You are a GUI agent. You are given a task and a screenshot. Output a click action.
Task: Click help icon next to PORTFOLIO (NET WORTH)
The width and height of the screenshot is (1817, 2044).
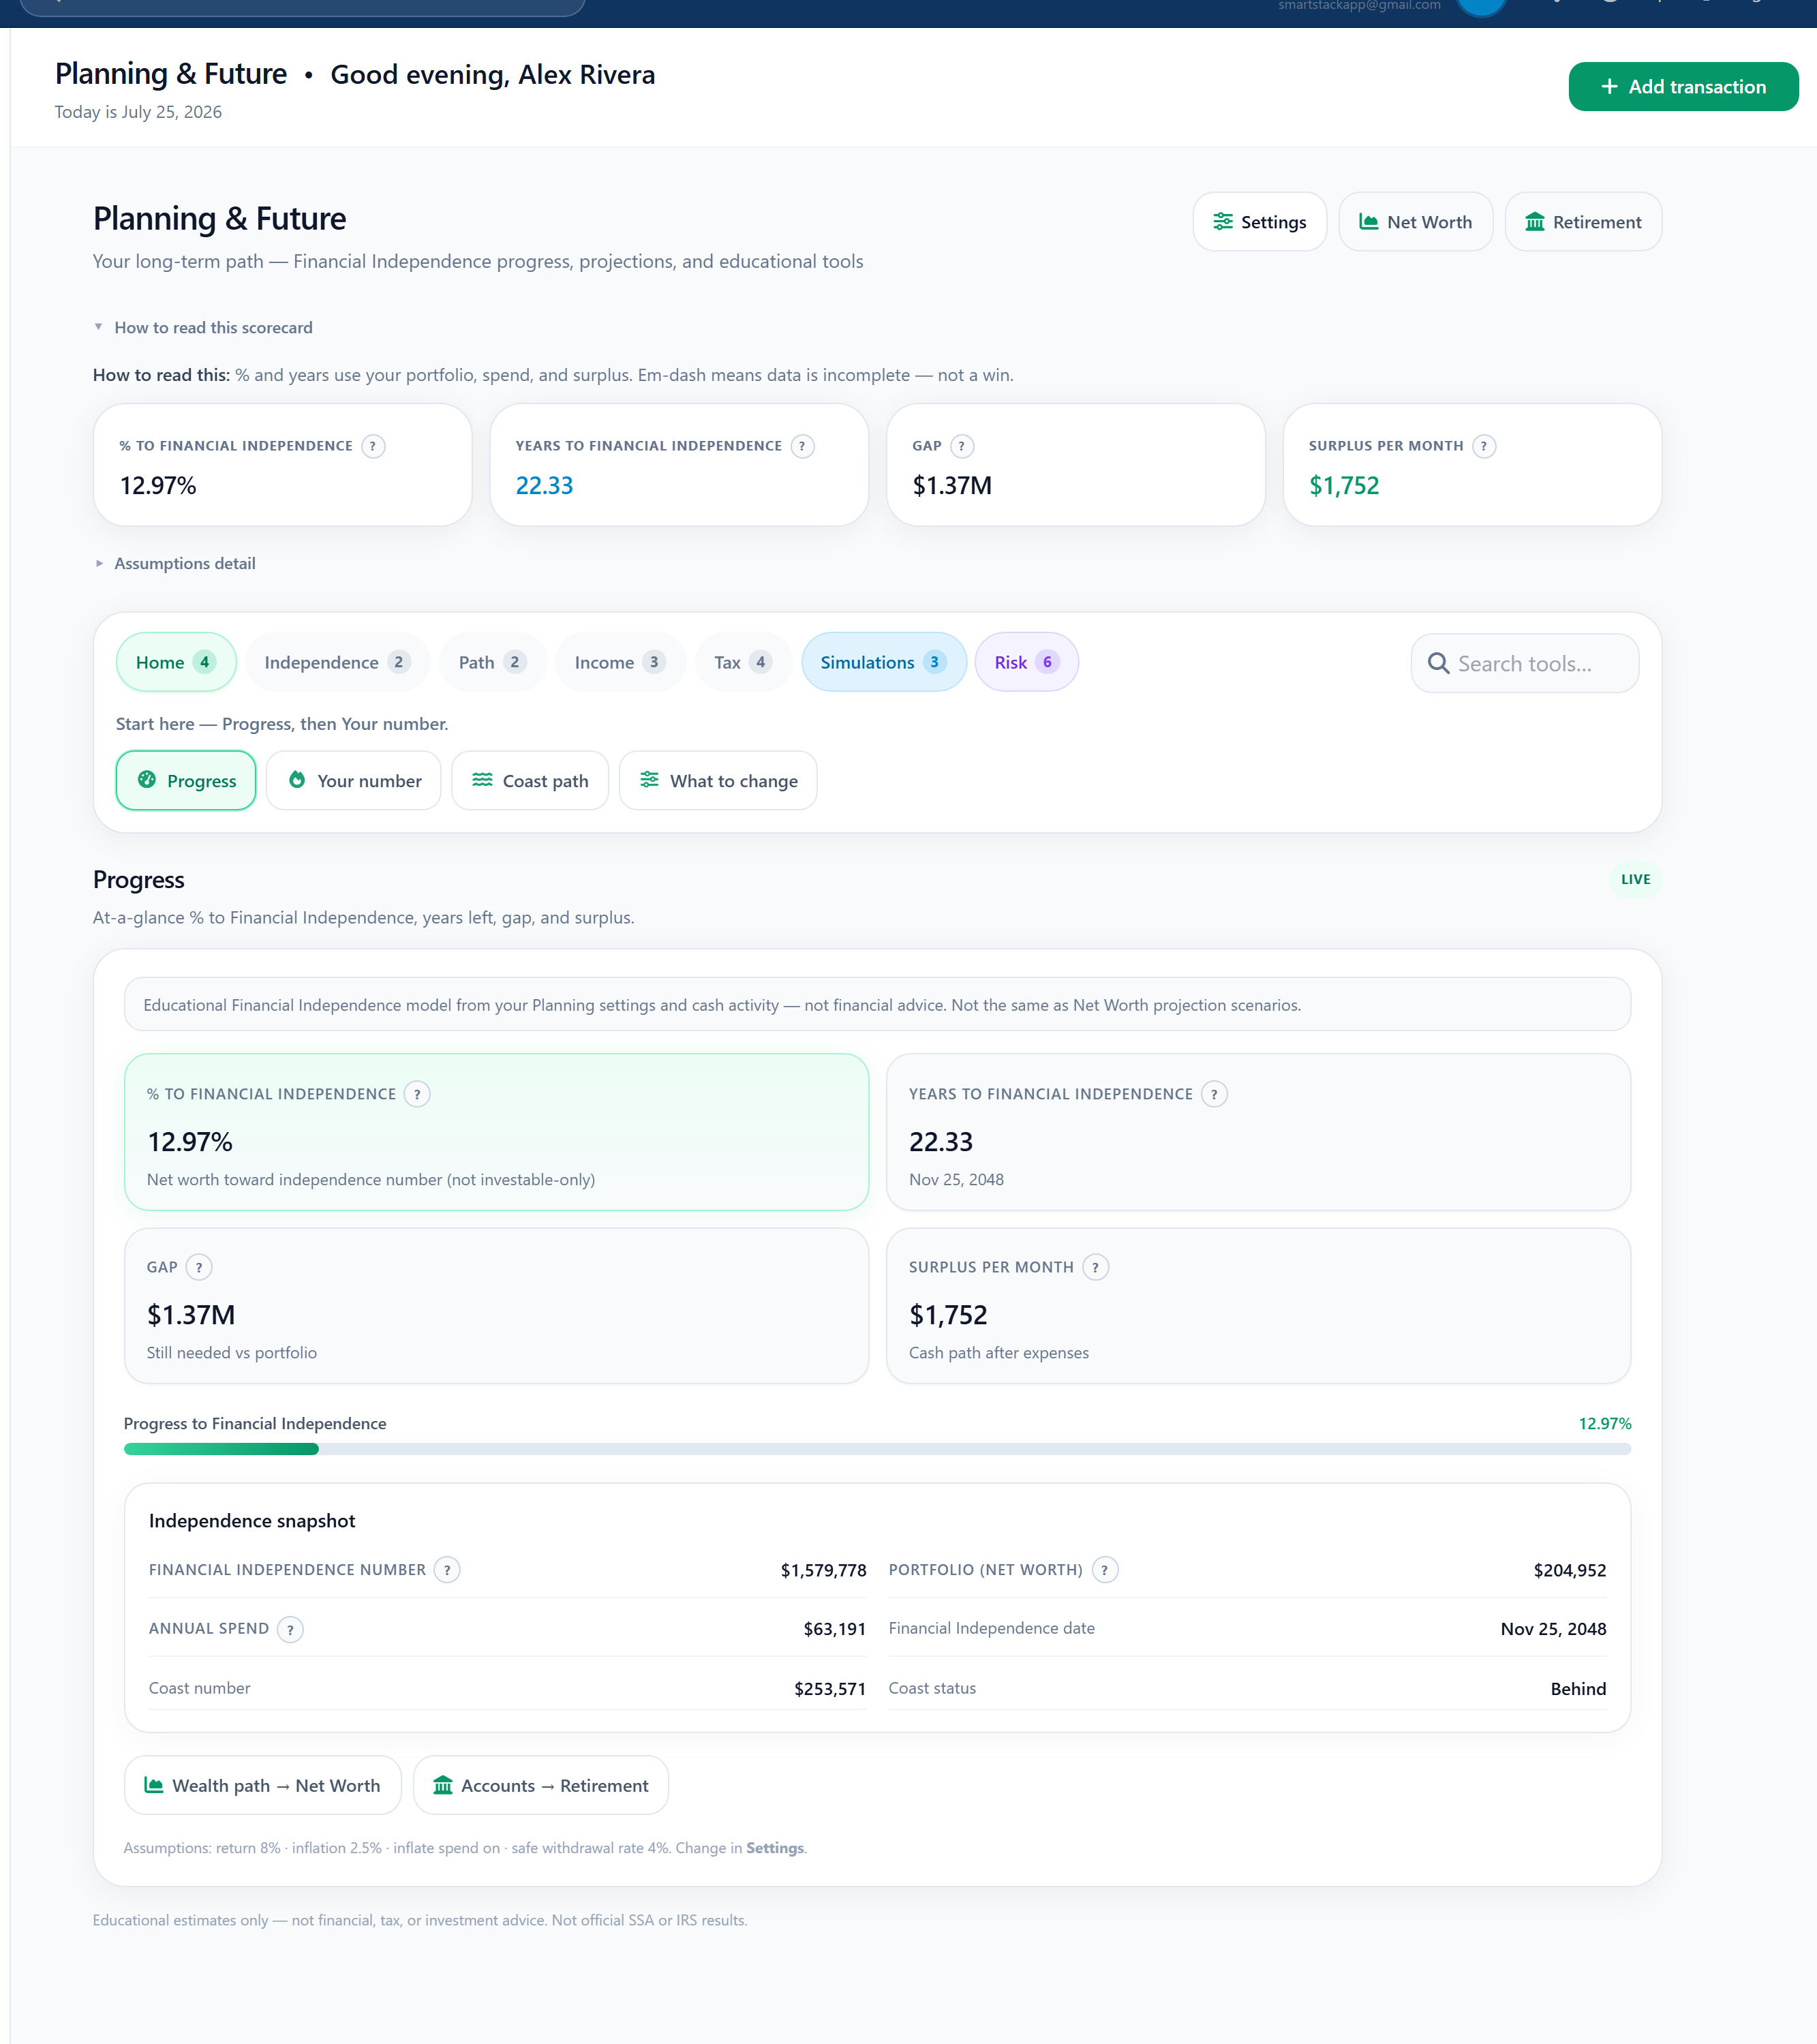click(x=1104, y=1570)
